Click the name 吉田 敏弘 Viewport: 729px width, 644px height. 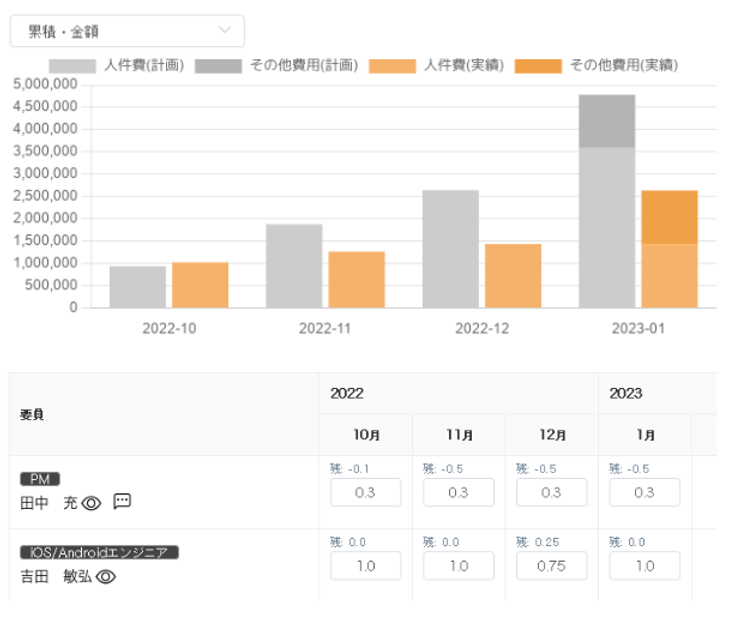[56, 577]
